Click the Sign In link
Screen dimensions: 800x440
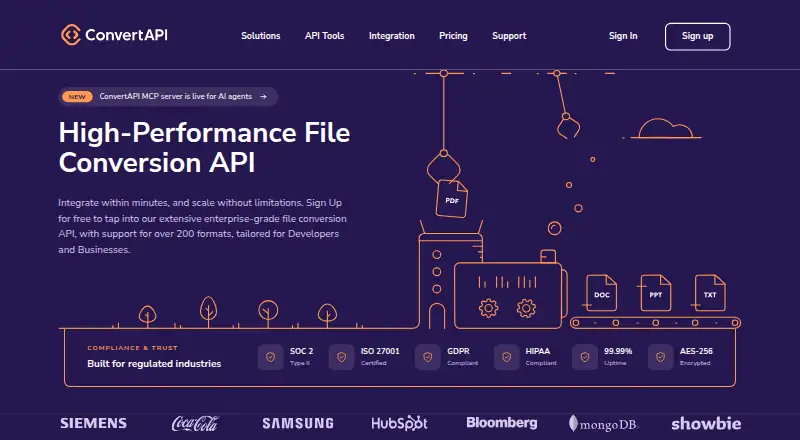point(623,36)
